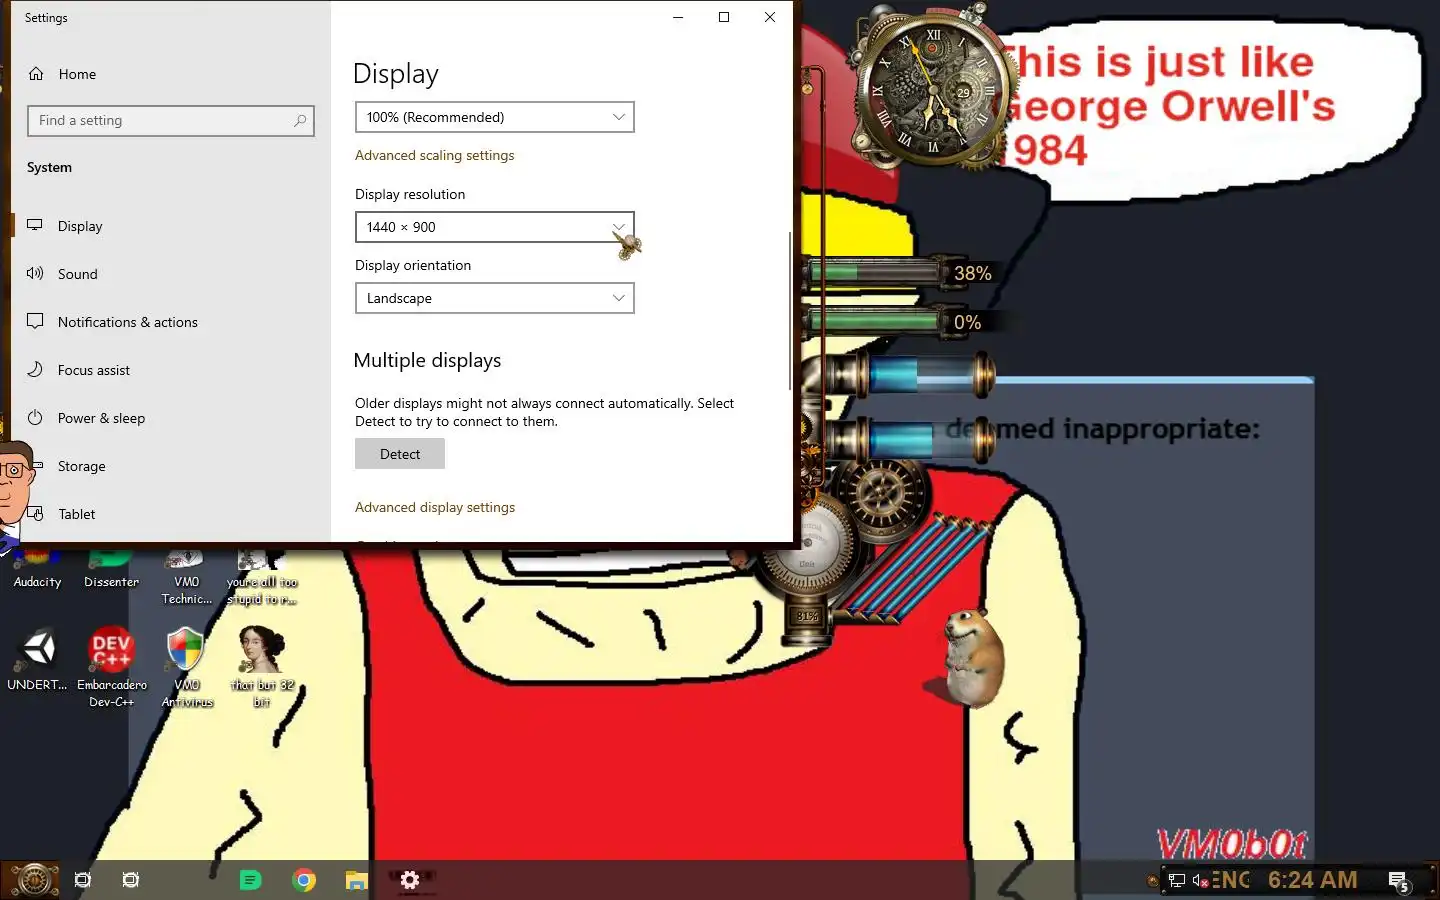This screenshot has height=900, width=1440.
Task: Open Advanced scaling settings link
Action: [x=434, y=155]
